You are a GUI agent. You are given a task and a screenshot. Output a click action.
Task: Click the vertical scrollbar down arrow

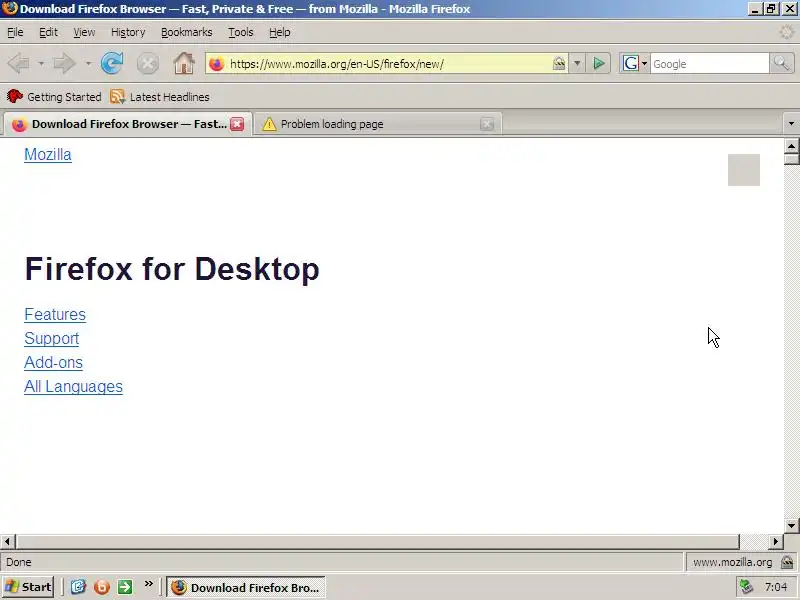click(x=791, y=526)
